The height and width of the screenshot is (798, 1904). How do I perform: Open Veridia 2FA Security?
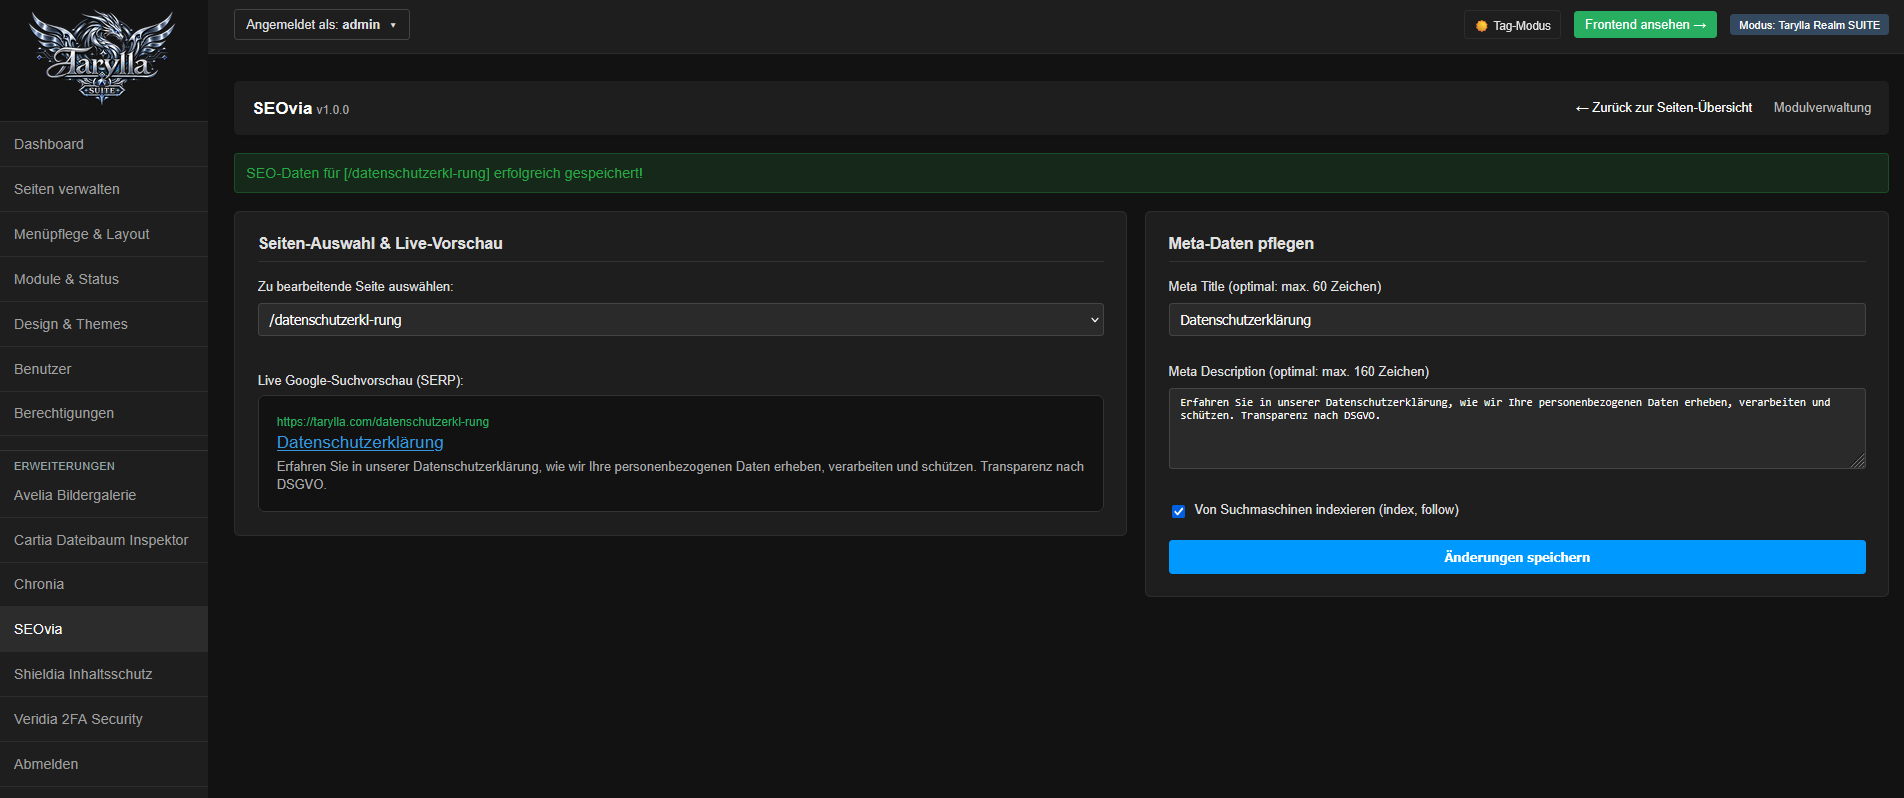tap(104, 719)
